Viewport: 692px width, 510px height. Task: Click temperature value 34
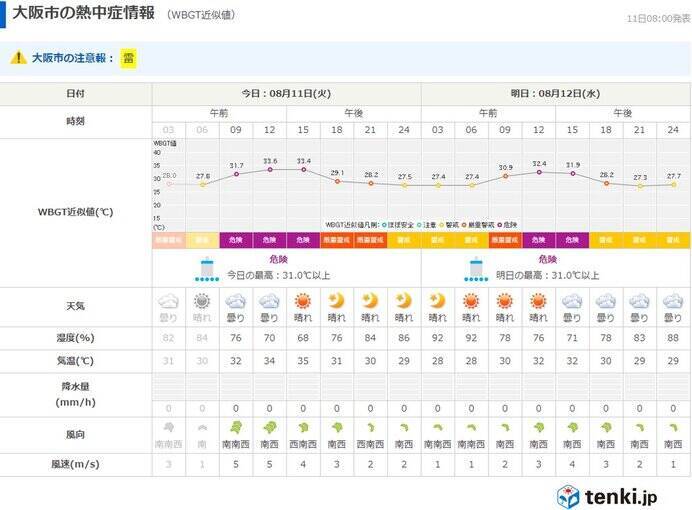tap(269, 361)
